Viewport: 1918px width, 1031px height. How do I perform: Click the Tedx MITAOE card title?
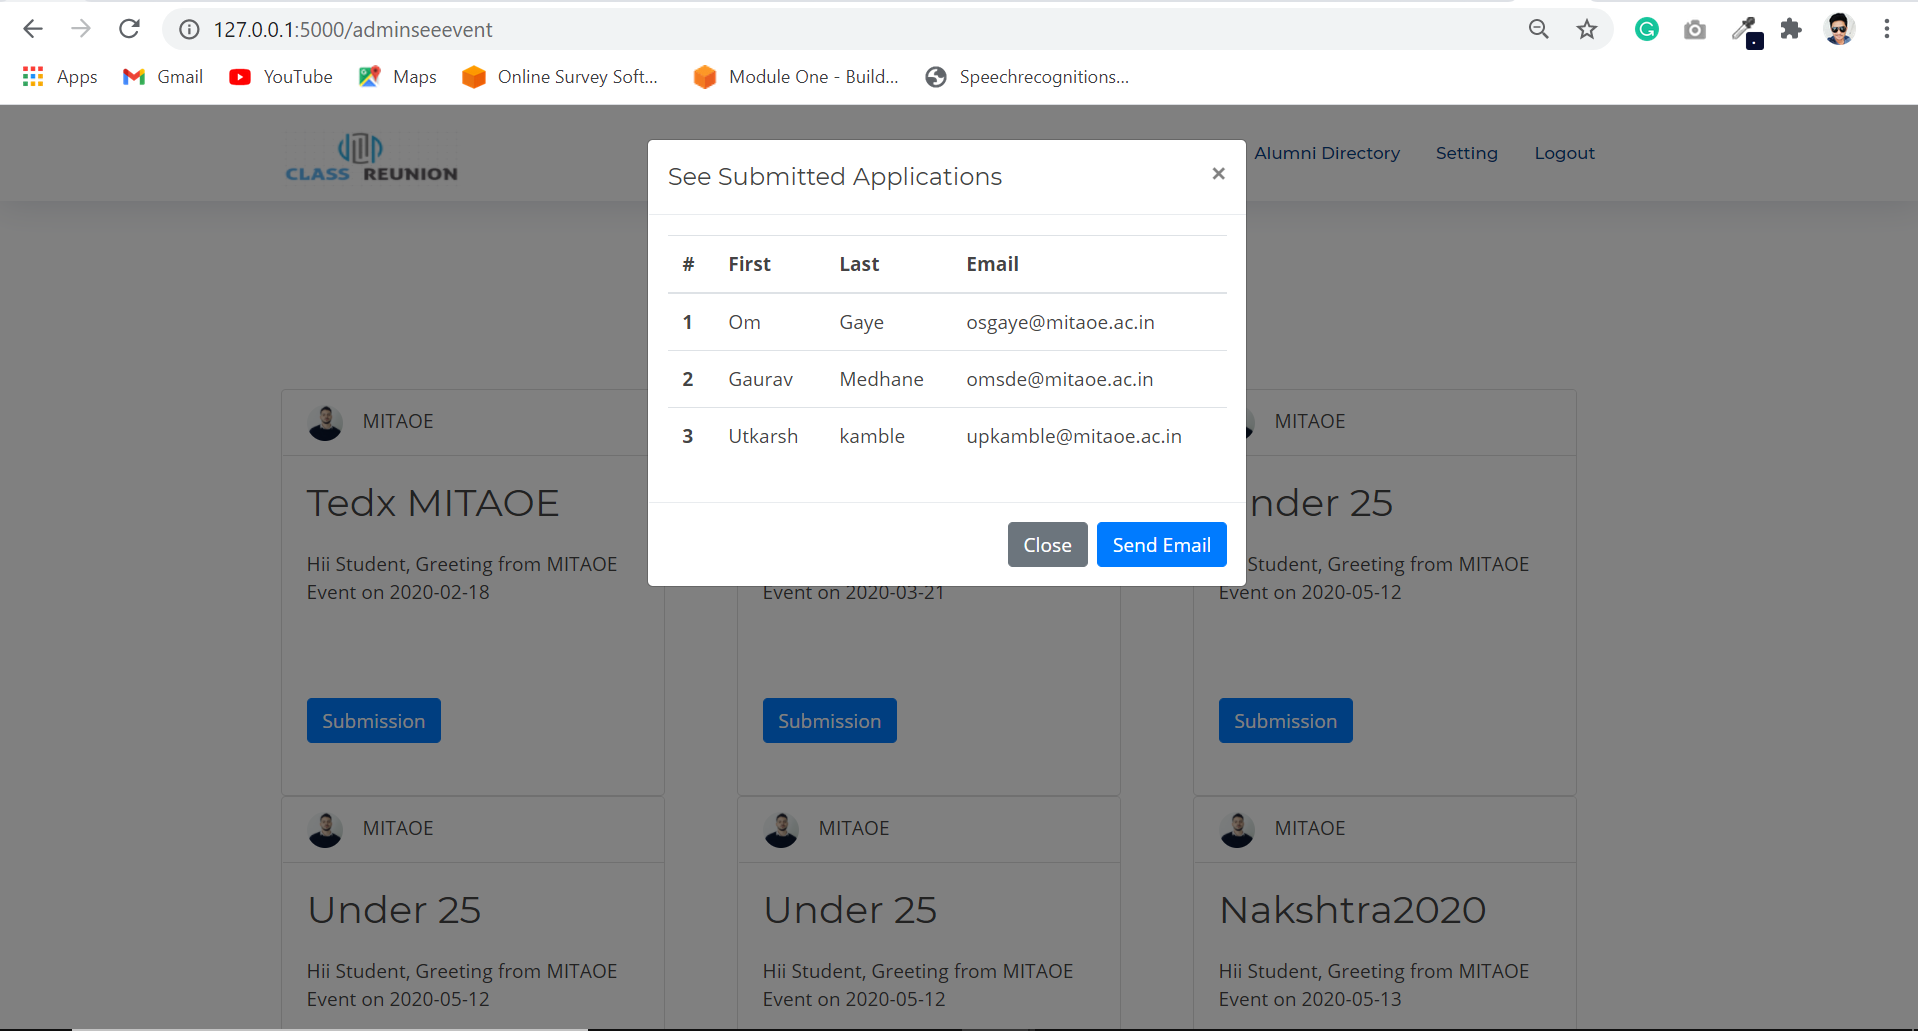(x=432, y=503)
